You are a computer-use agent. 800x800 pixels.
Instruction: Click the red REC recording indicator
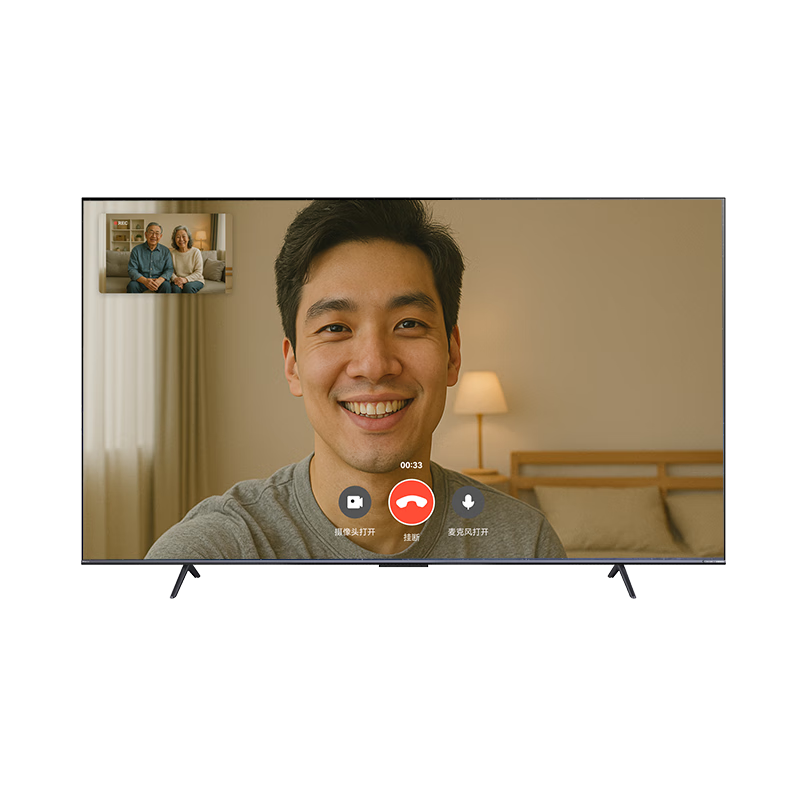[120, 222]
